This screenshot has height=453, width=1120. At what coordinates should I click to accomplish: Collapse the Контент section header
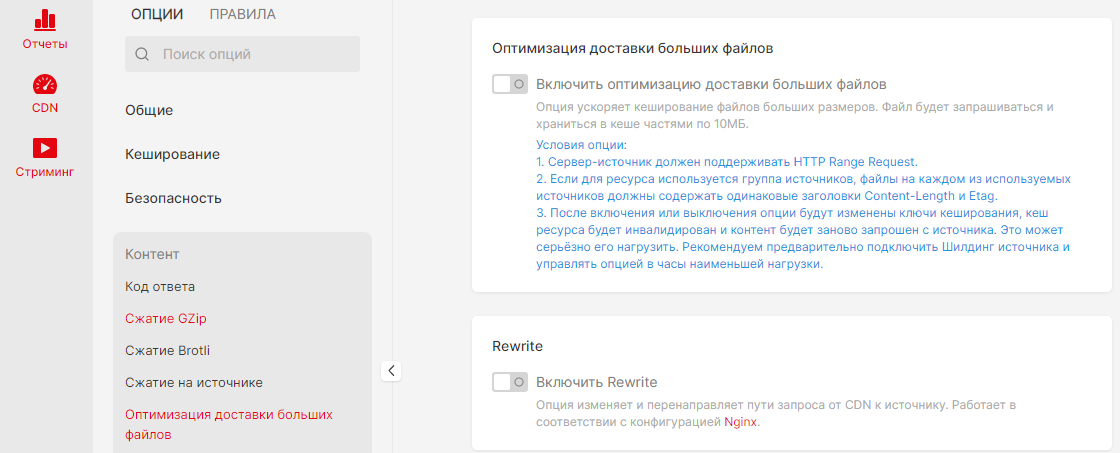pos(152,255)
